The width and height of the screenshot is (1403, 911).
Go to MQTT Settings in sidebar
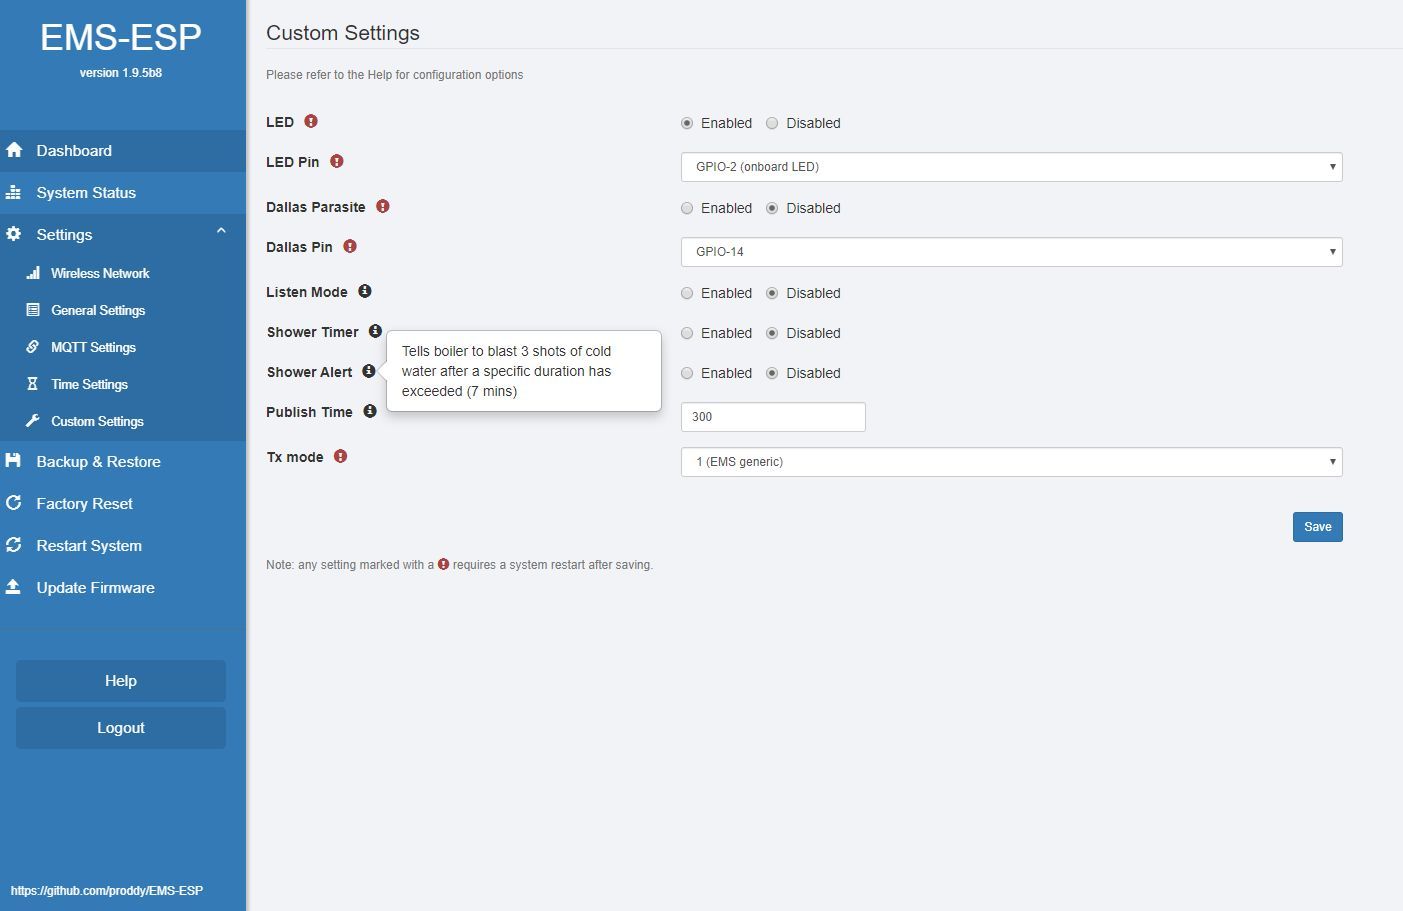(x=93, y=347)
